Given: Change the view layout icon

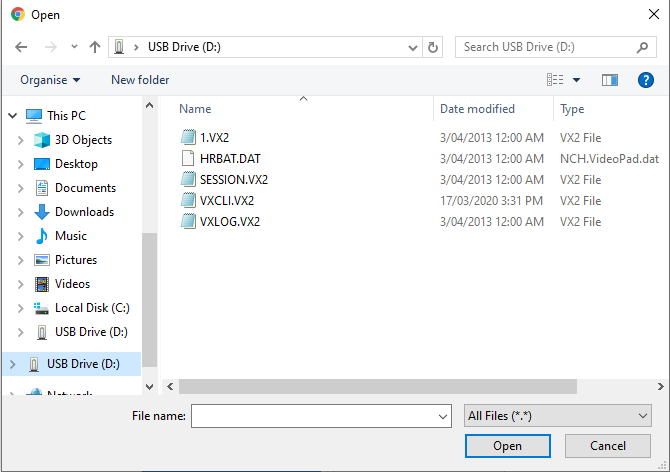Looking at the screenshot, I should point(555,79).
